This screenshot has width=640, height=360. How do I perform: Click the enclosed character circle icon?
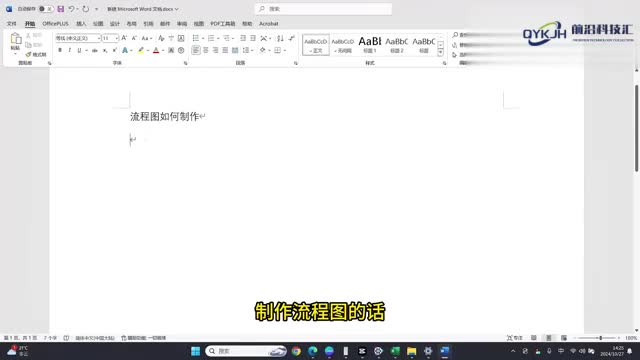pyautogui.click(x=181, y=50)
